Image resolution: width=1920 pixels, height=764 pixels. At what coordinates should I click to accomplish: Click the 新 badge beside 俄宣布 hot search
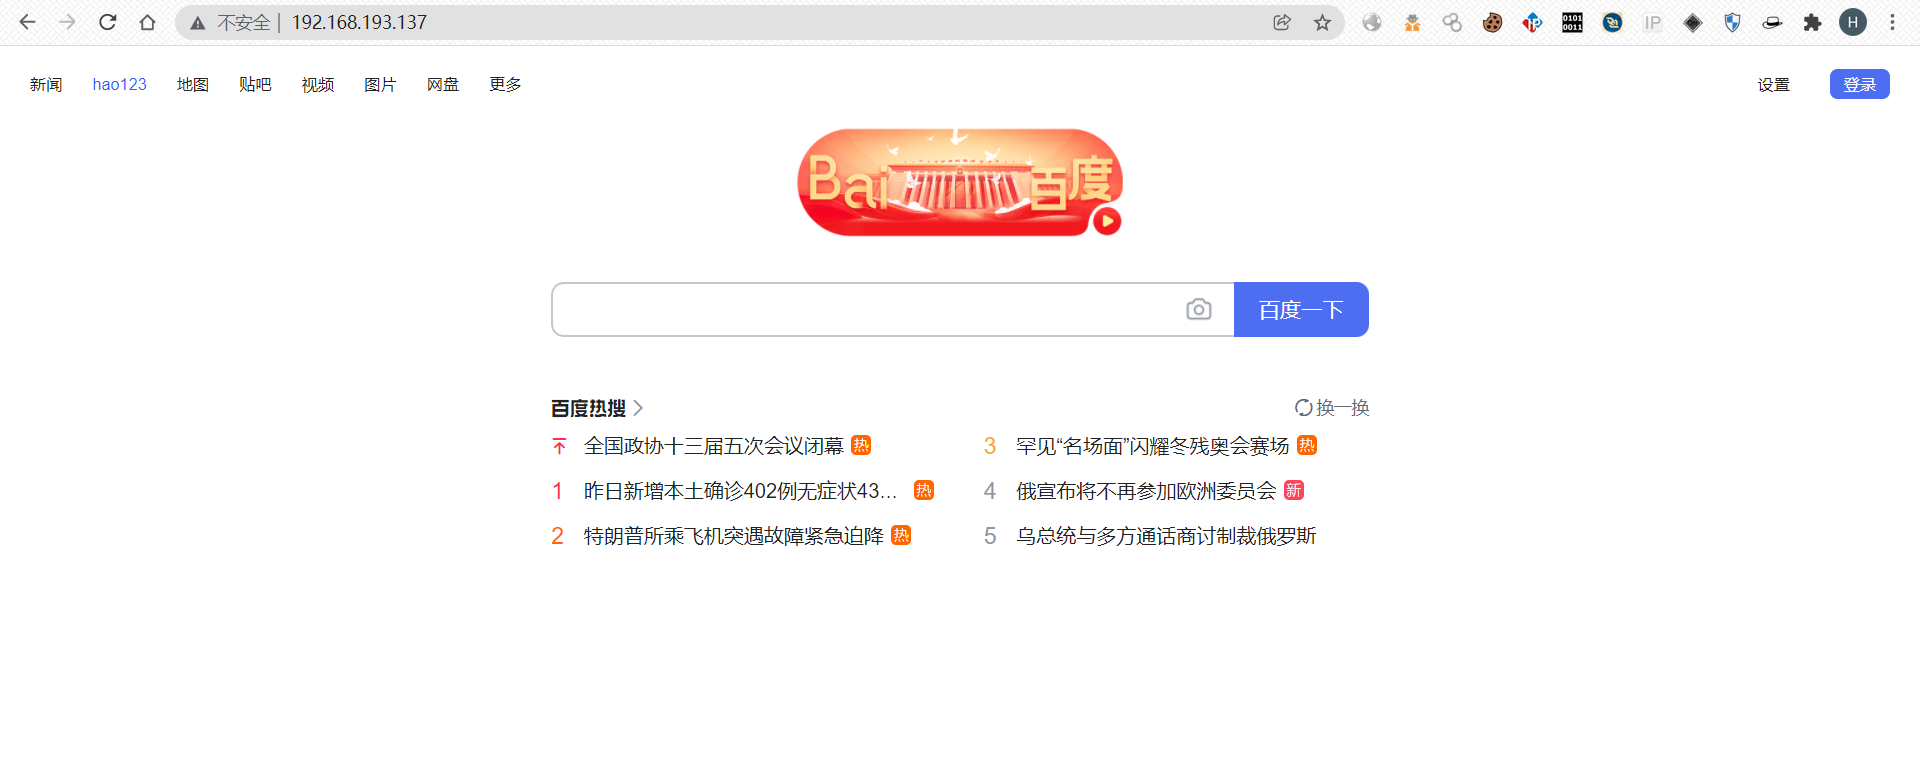1294,490
